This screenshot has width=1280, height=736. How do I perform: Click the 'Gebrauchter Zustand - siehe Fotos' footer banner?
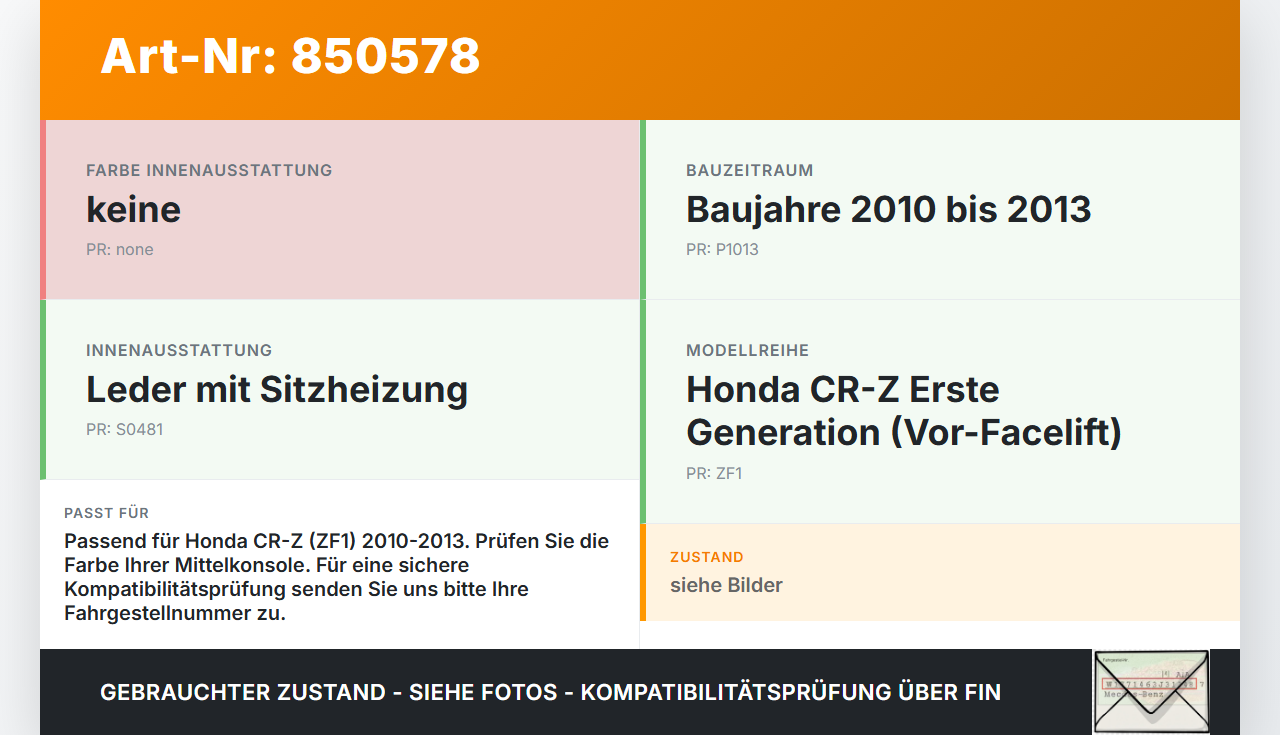tap(550, 692)
